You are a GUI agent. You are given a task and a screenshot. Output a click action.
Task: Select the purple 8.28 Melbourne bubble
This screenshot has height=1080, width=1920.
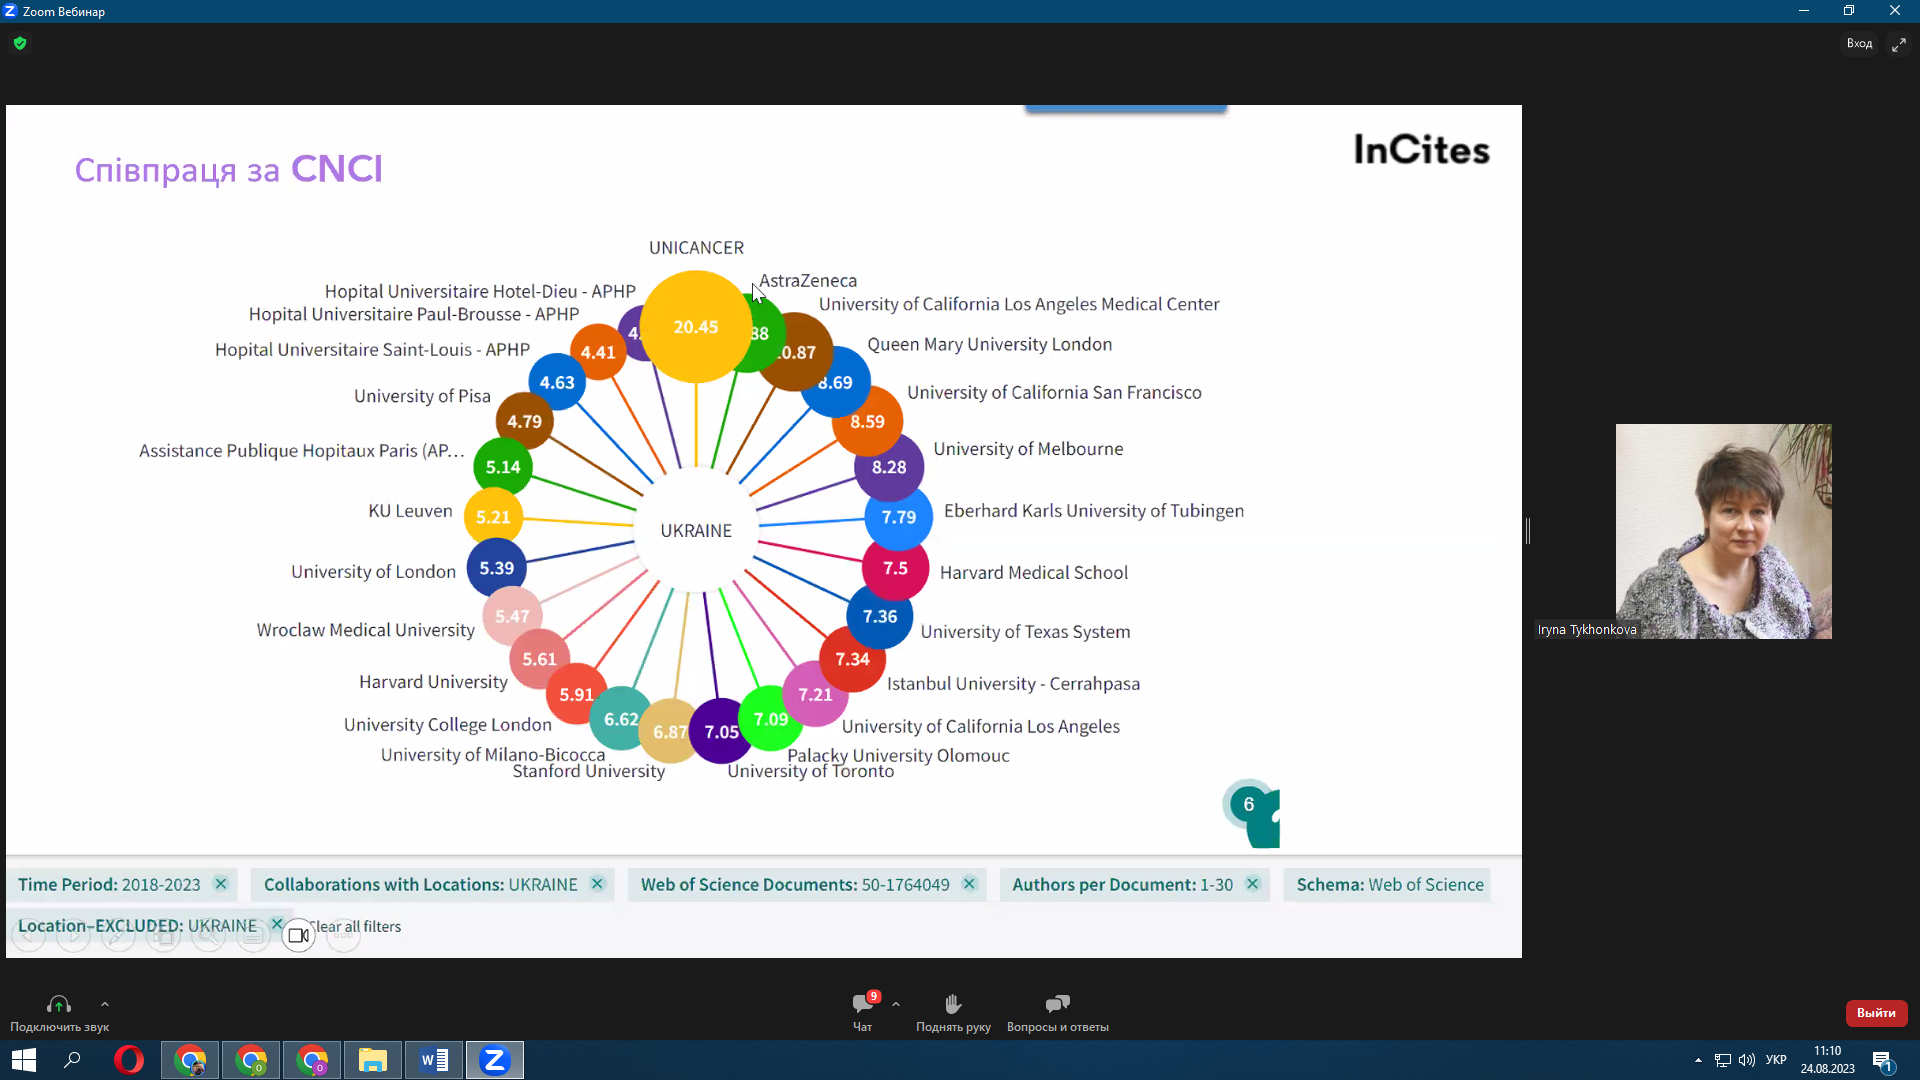point(889,467)
